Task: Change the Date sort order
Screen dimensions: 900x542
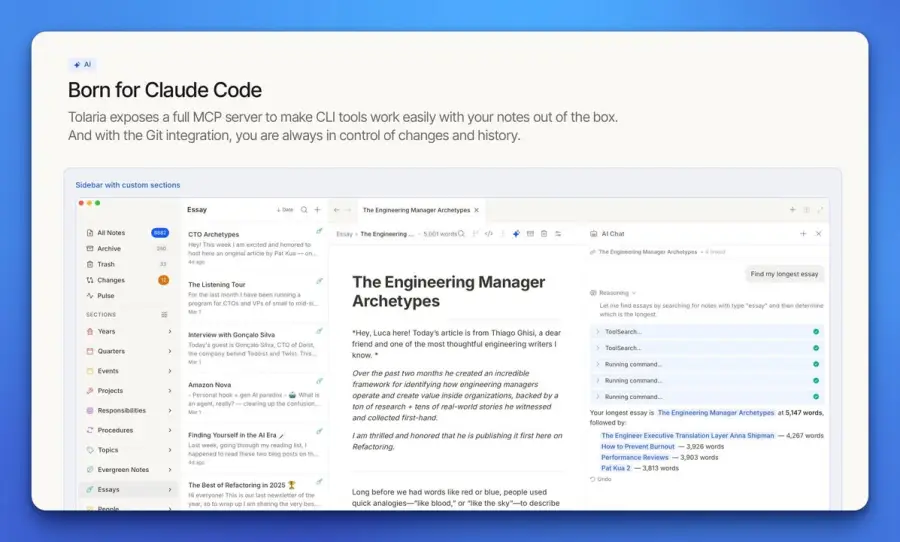Action: click(x=285, y=210)
